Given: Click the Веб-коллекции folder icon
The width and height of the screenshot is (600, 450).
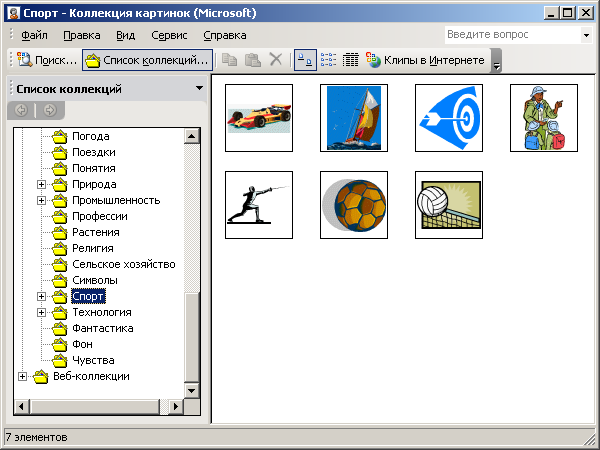Looking at the screenshot, I should tap(41, 377).
